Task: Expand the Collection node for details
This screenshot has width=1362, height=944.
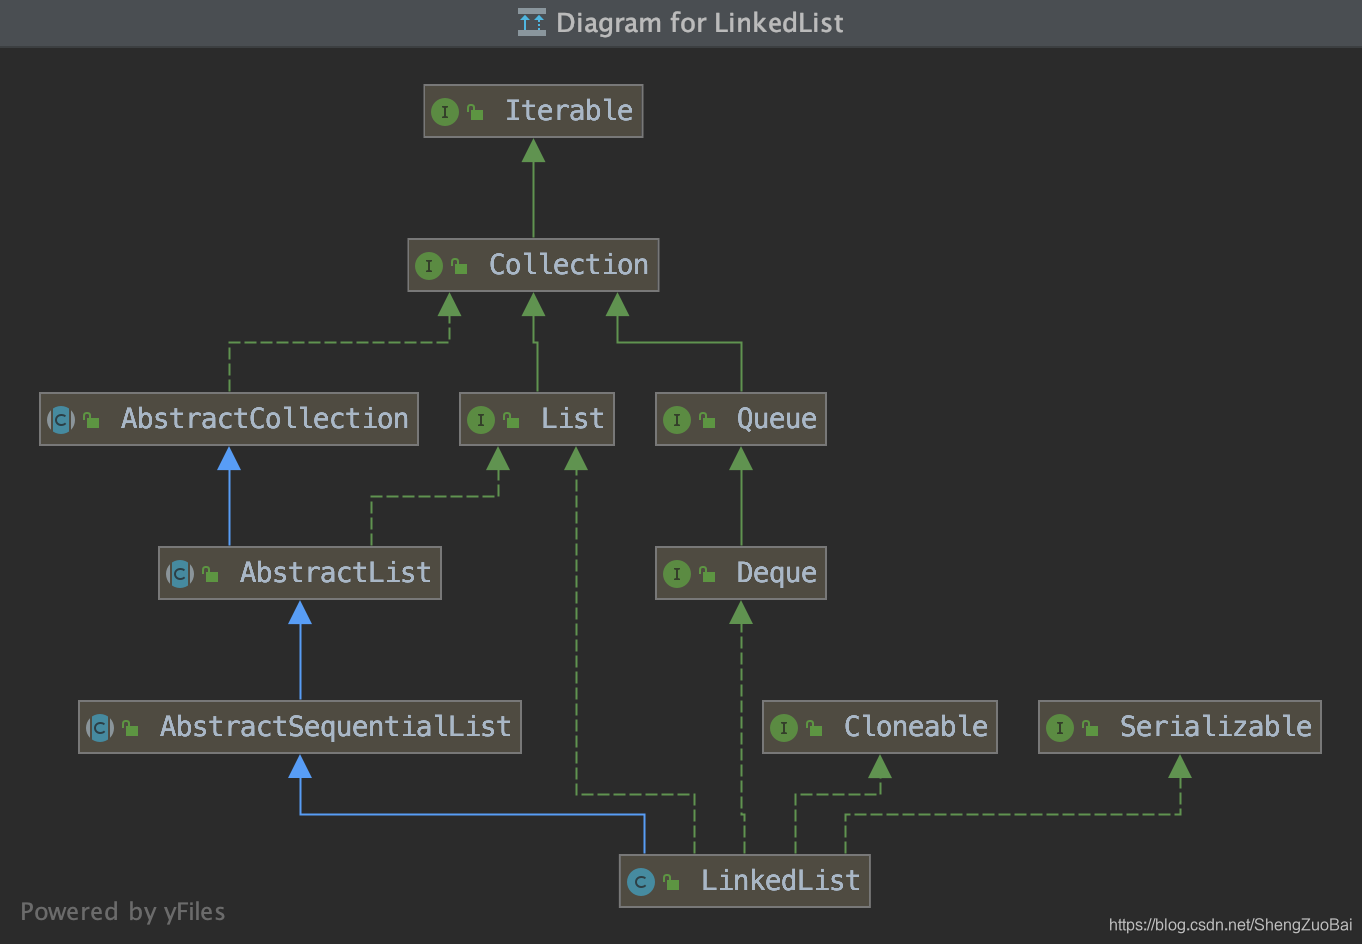Action: [x=459, y=265]
